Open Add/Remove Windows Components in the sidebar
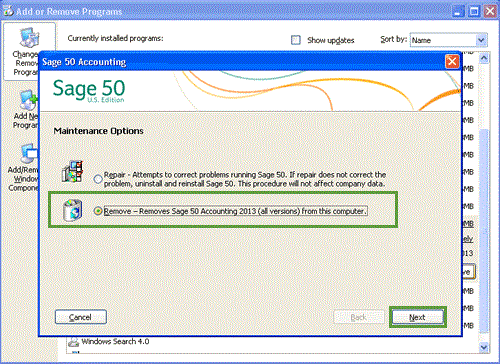Viewport: 500px width, 364px height. (23, 168)
